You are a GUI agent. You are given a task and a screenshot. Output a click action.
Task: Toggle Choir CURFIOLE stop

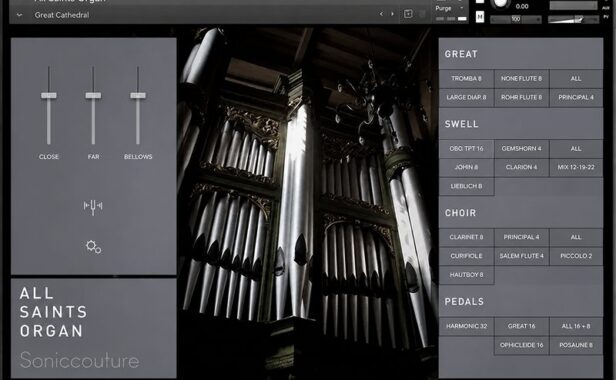coord(466,256)
